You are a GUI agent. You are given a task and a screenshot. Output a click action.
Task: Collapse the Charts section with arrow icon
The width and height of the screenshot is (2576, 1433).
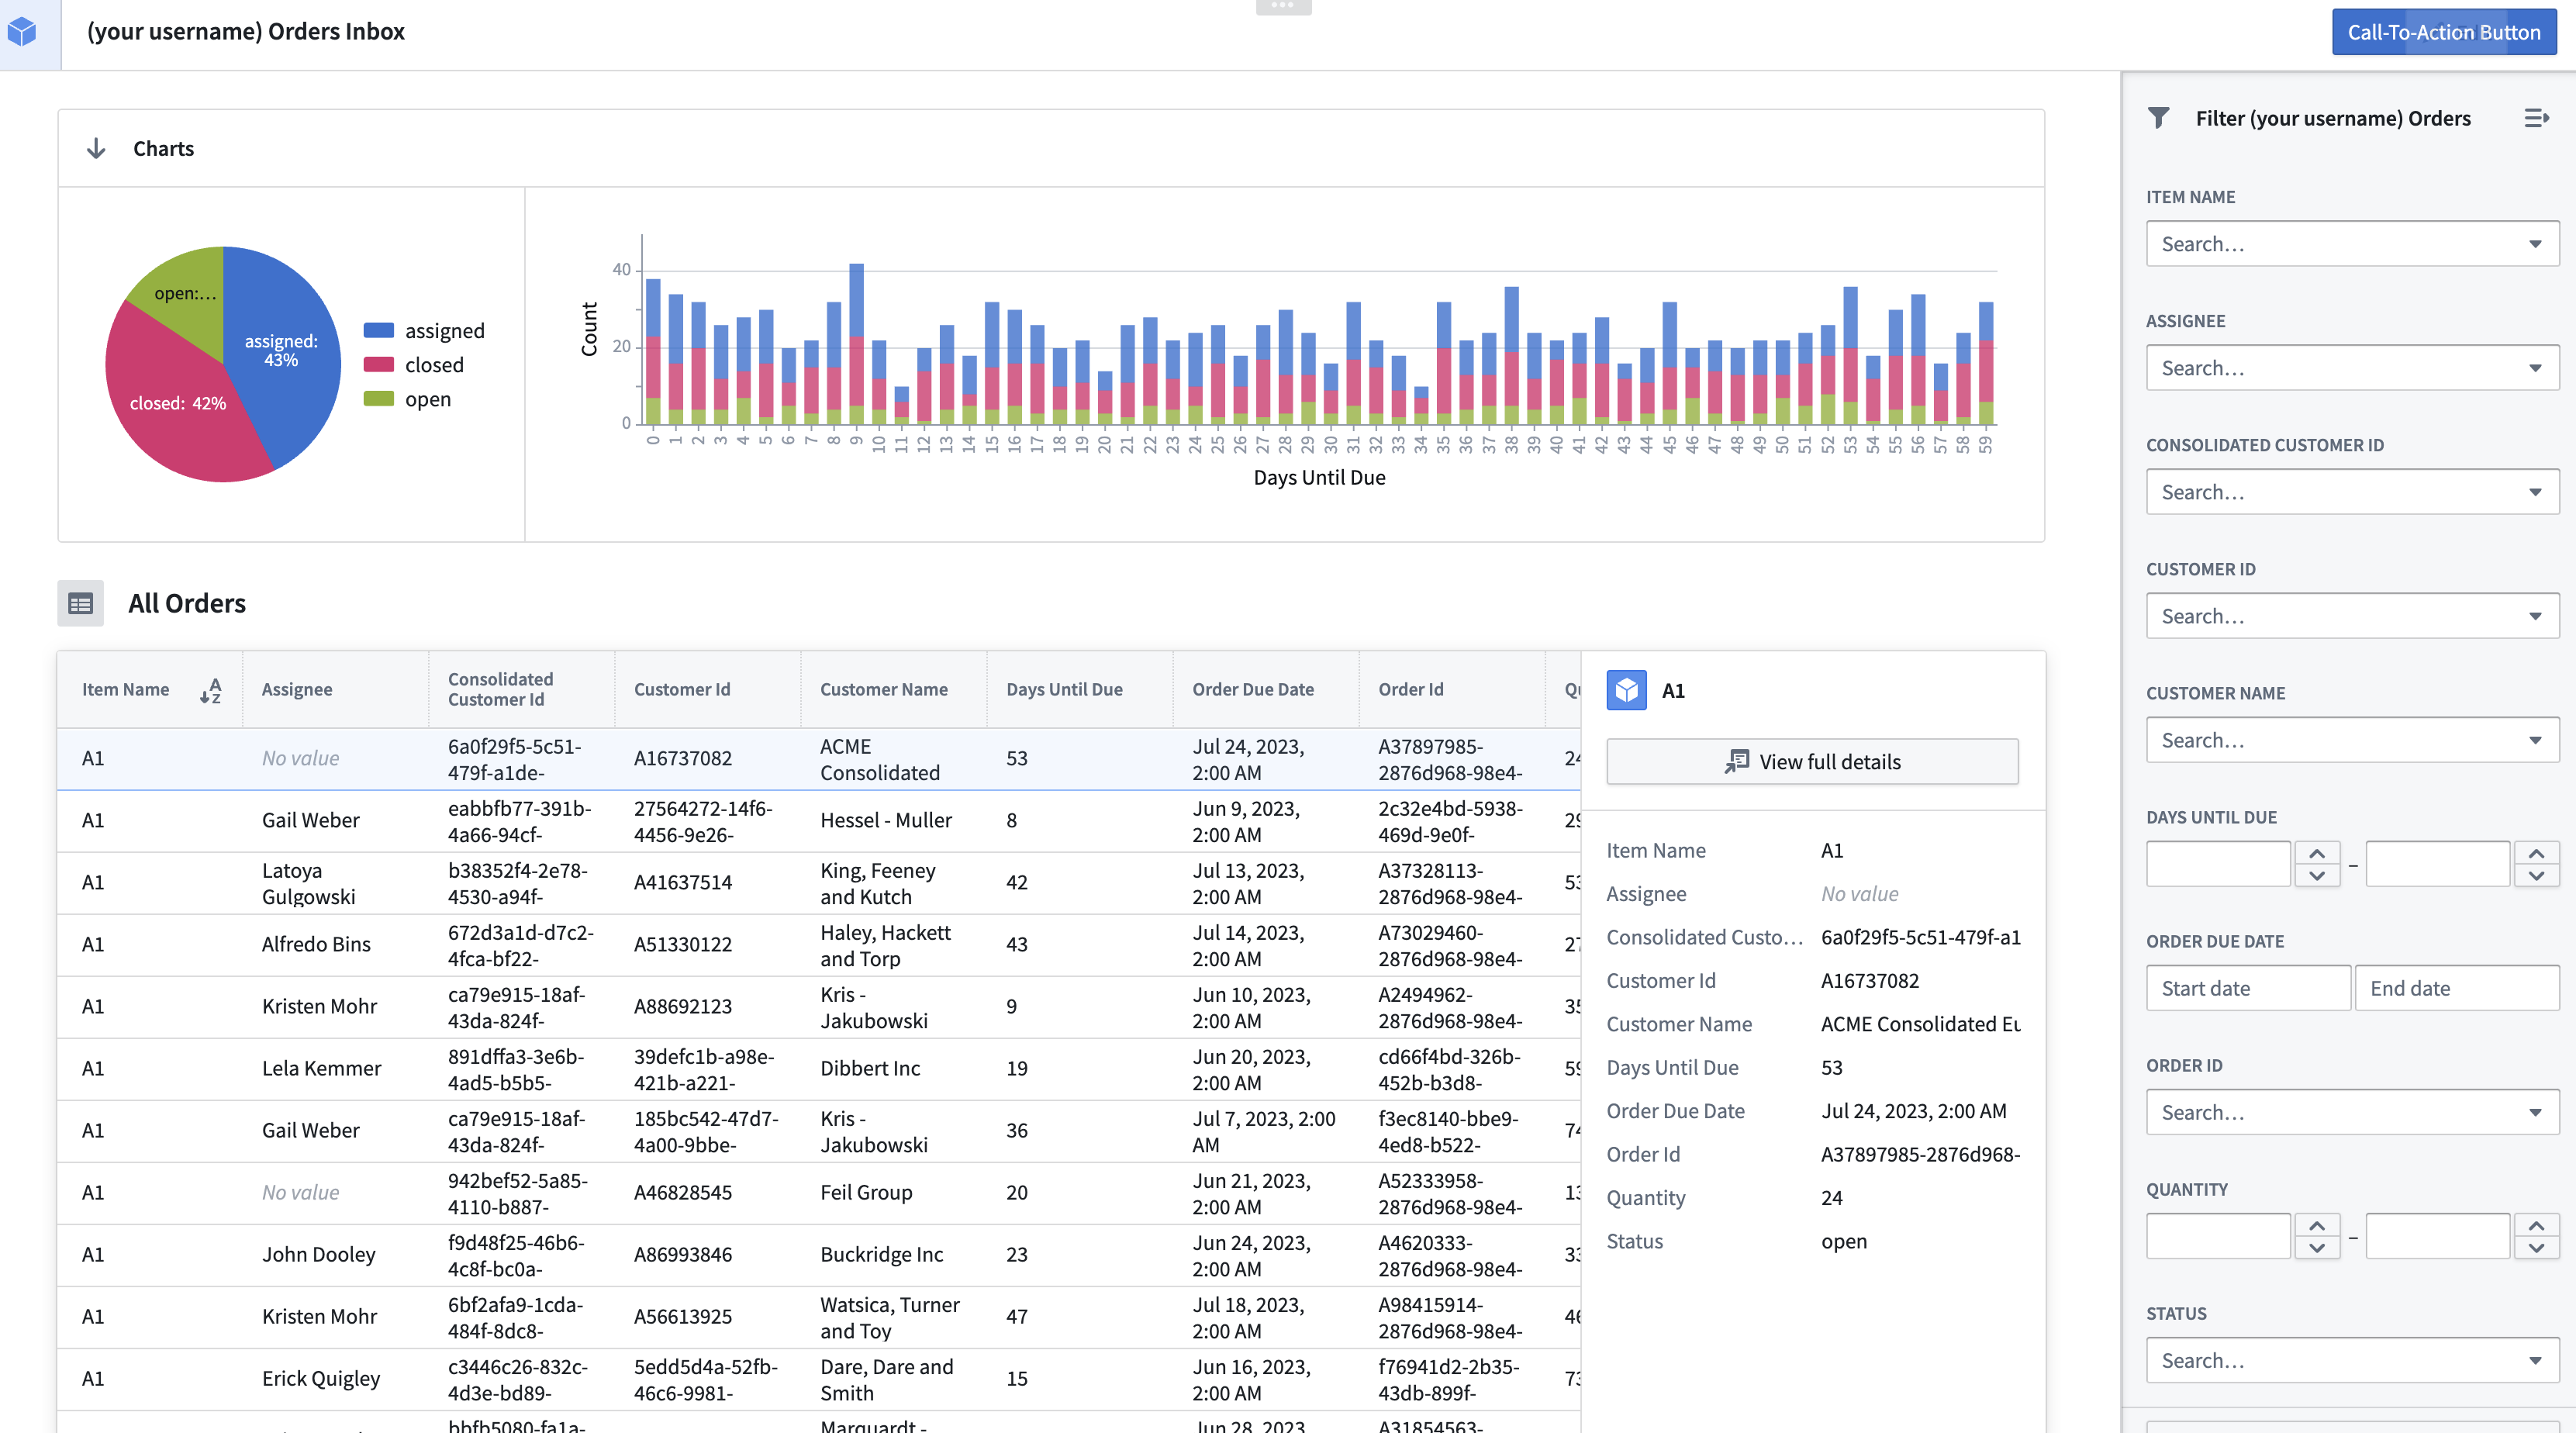tap(96, 148)
